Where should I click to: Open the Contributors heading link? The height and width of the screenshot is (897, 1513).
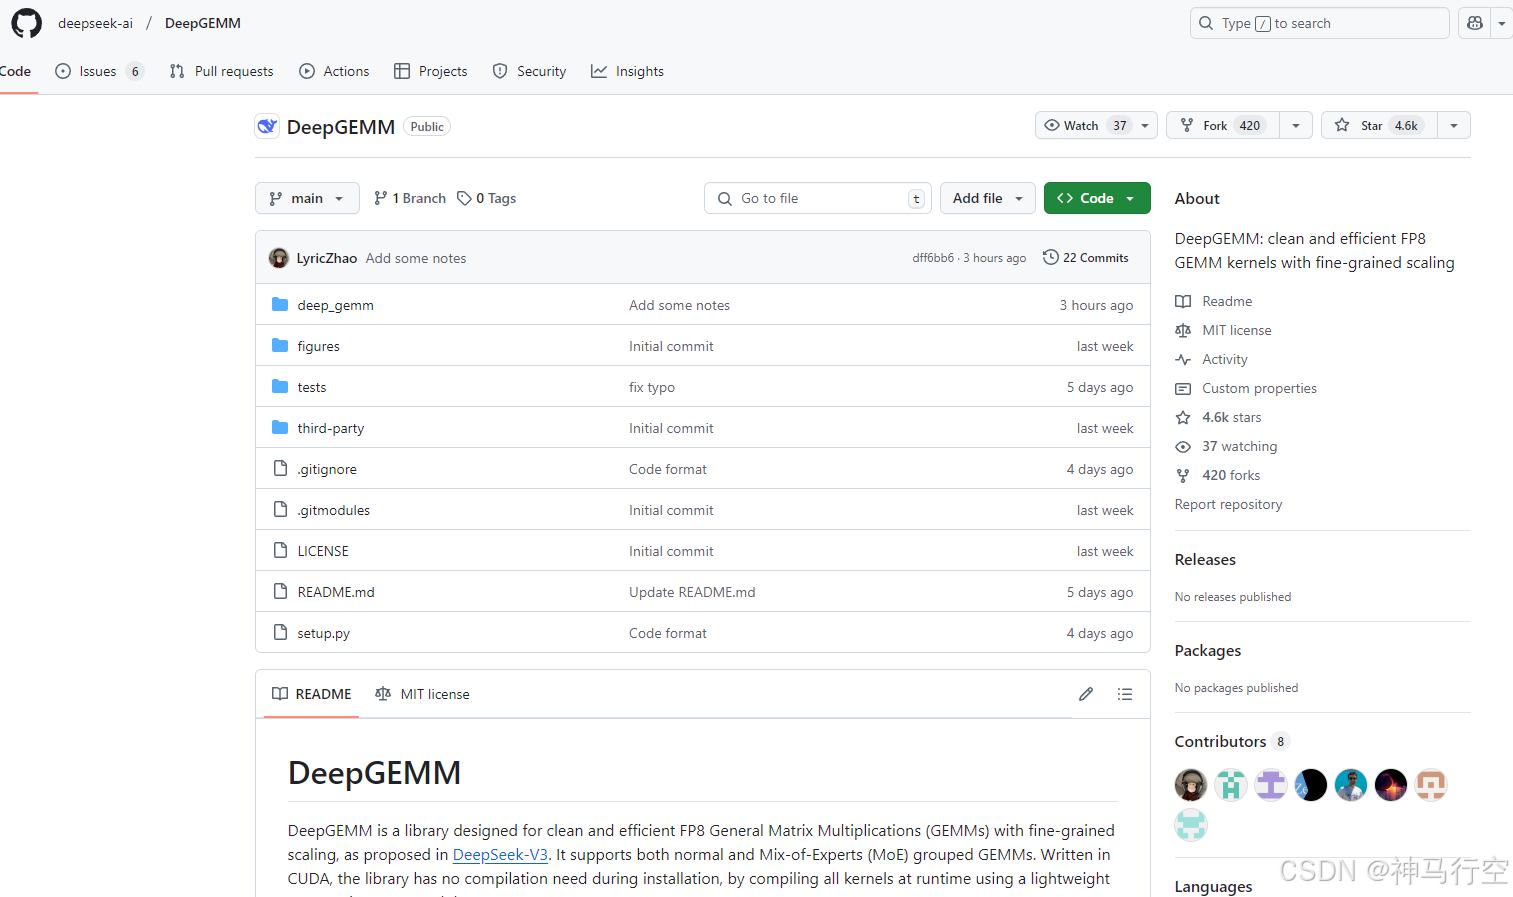point(1232,741)
